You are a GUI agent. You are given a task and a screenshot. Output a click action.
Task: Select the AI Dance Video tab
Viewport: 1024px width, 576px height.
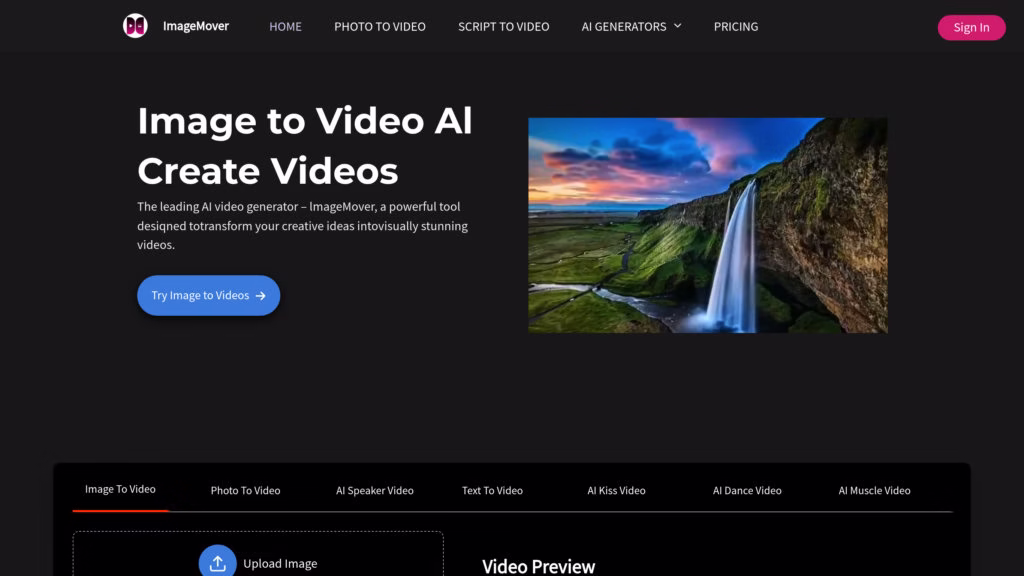click(746, 490)
